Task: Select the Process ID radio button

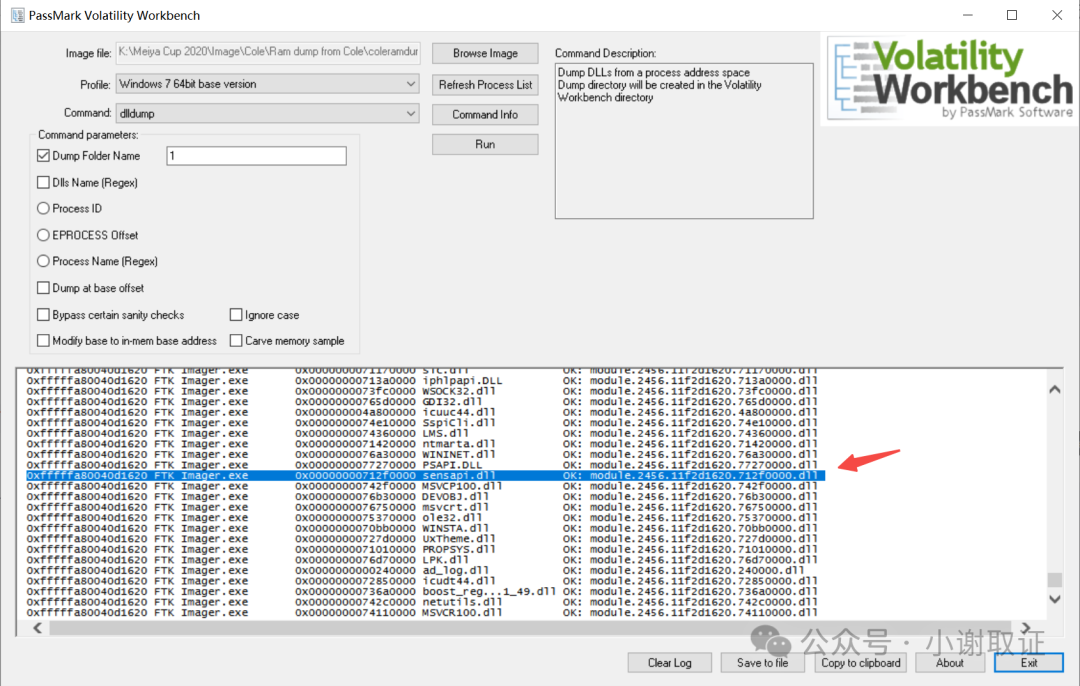Action: pos(43,208)
